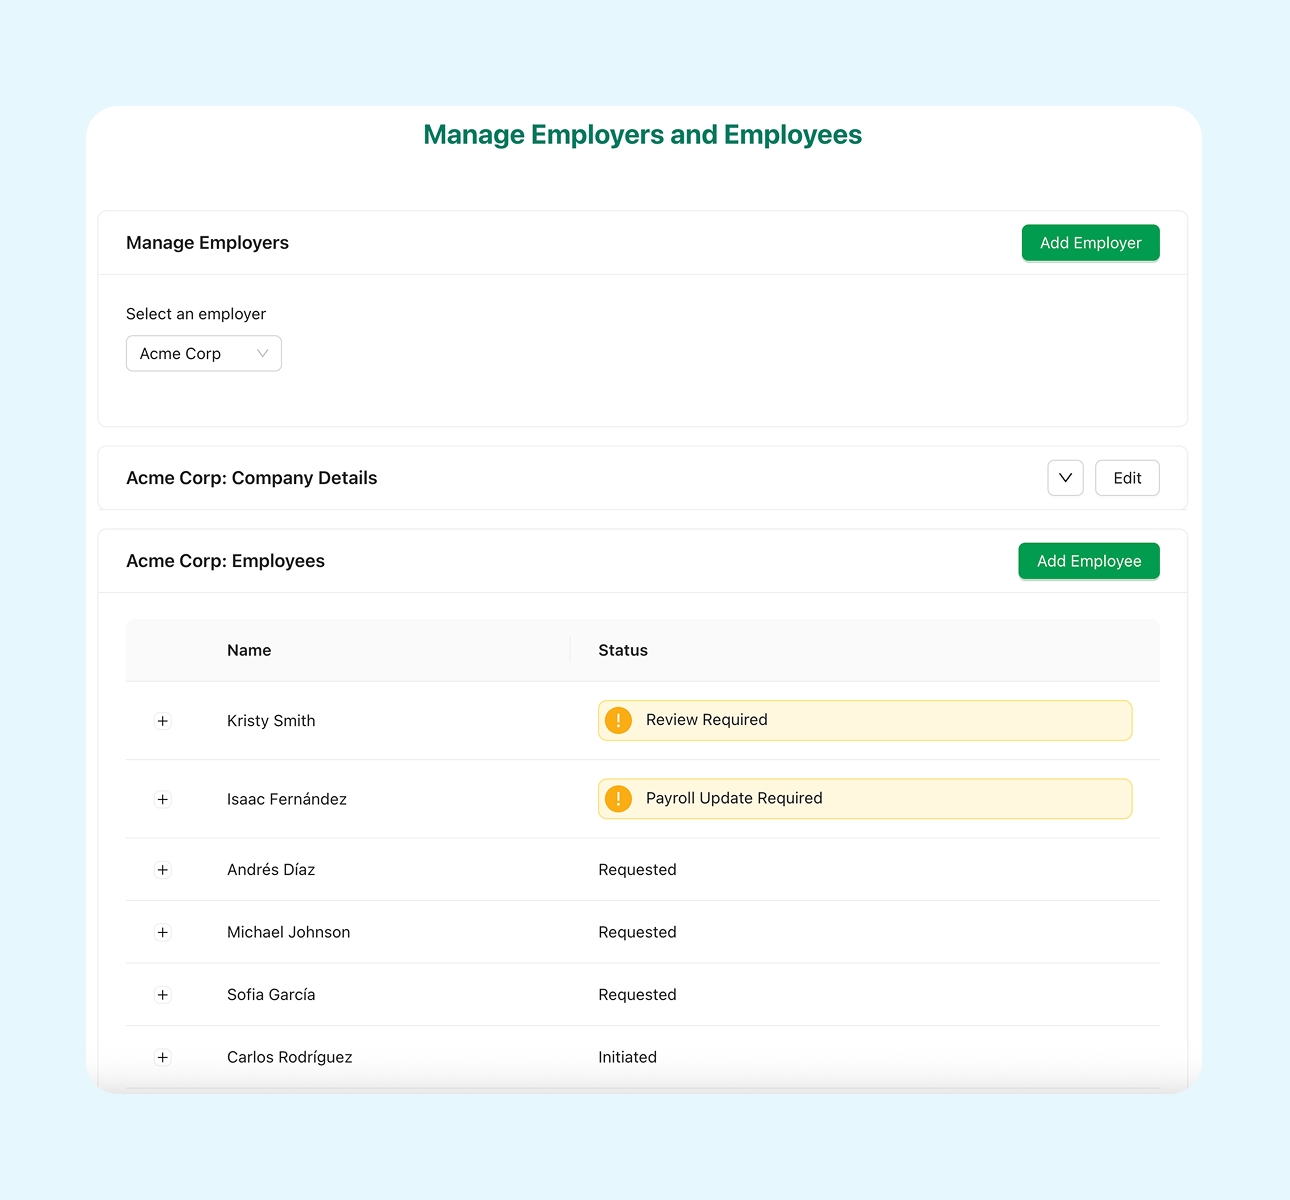Open the Select an employer dropdown
The height and width of the screenshot is (1200, 1290).
[x=203, y=353]
